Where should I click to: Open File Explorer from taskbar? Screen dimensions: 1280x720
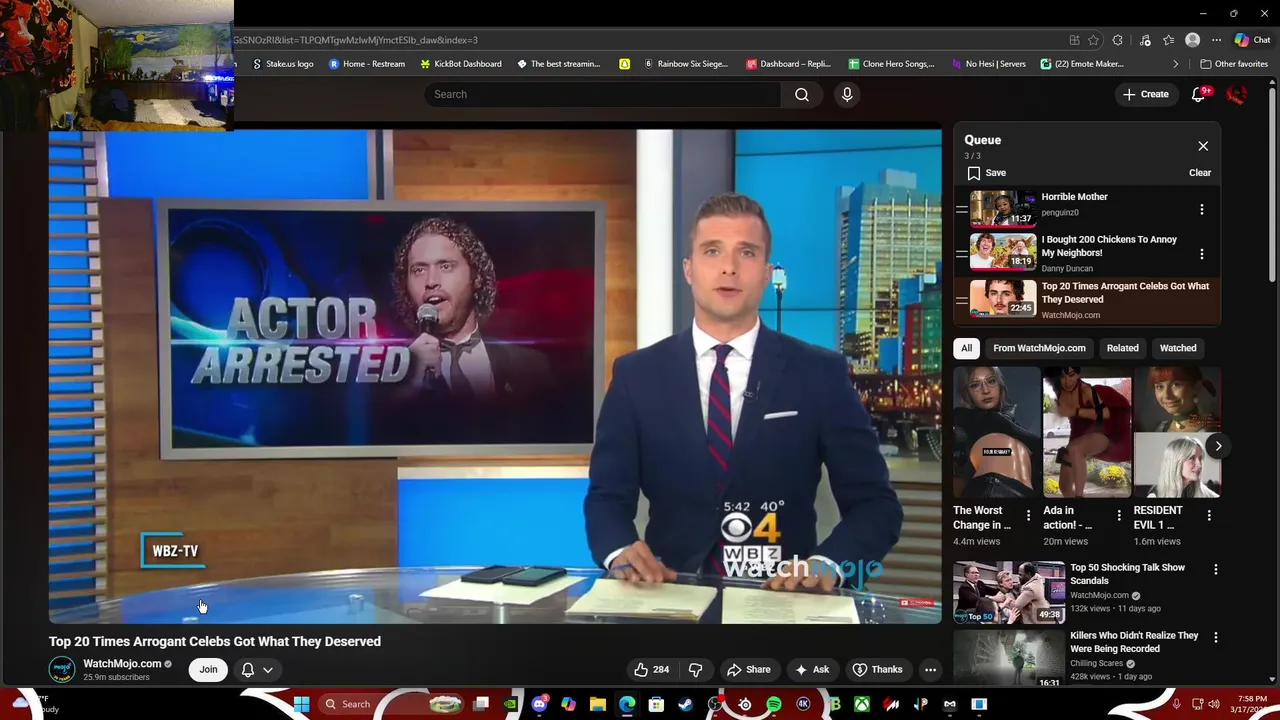[597, 704]
